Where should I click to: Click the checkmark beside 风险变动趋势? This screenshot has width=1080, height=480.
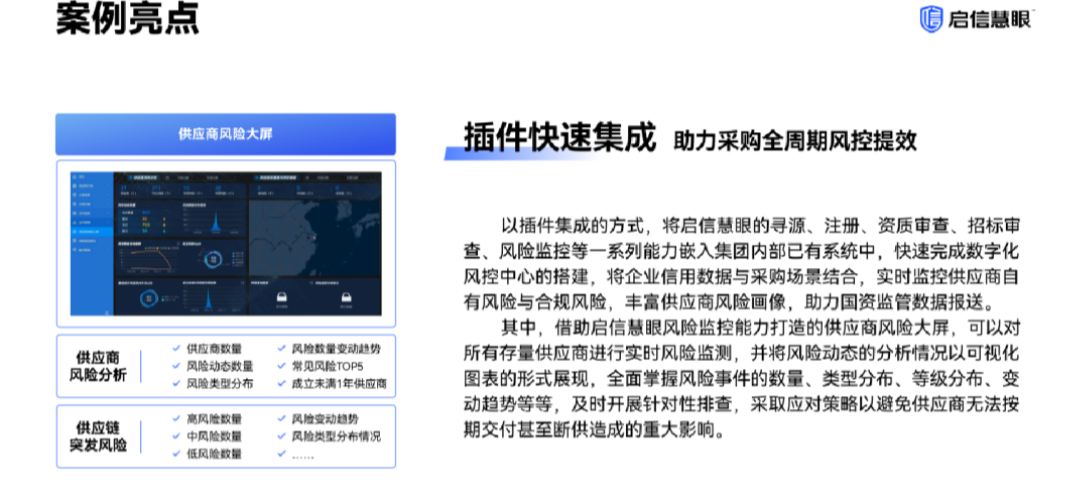(282, 418)
